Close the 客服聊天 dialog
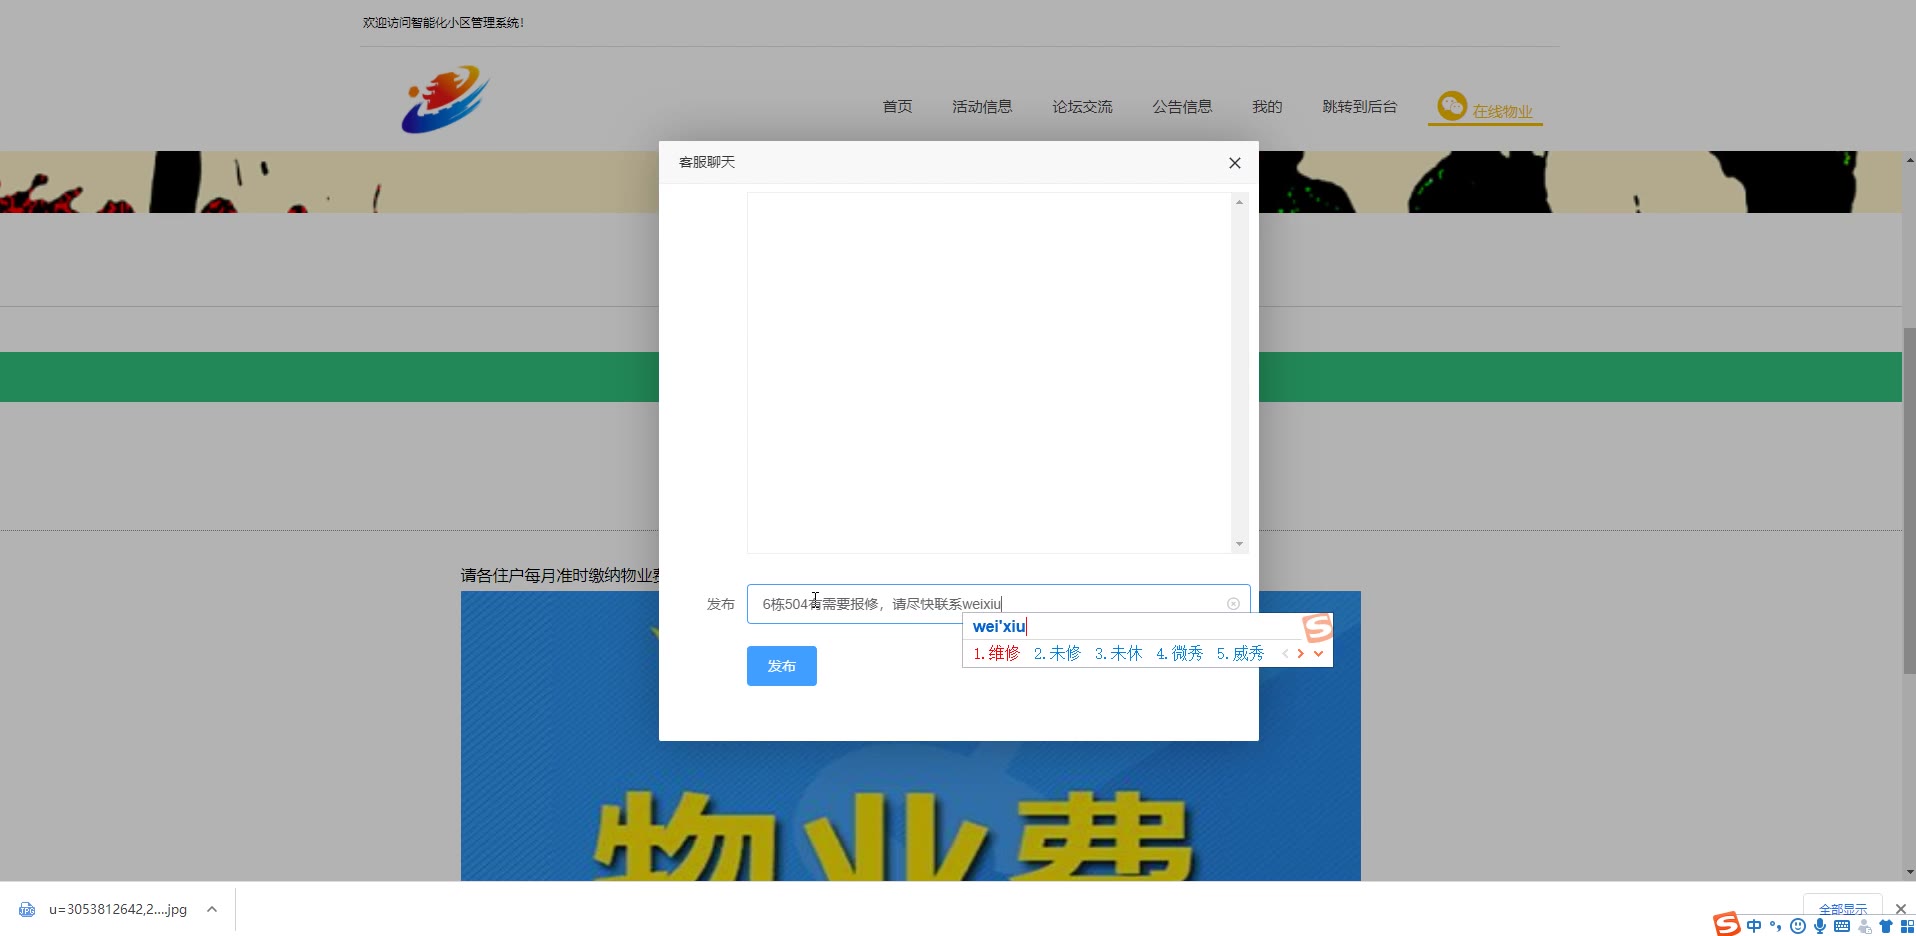1916x936 pixels. (x=1235, y=163)
